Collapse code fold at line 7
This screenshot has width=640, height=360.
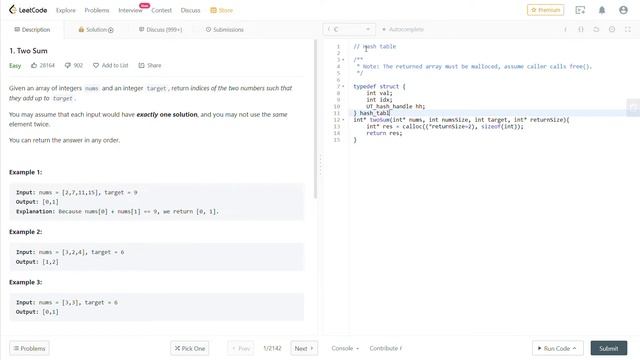coord(343,87)
